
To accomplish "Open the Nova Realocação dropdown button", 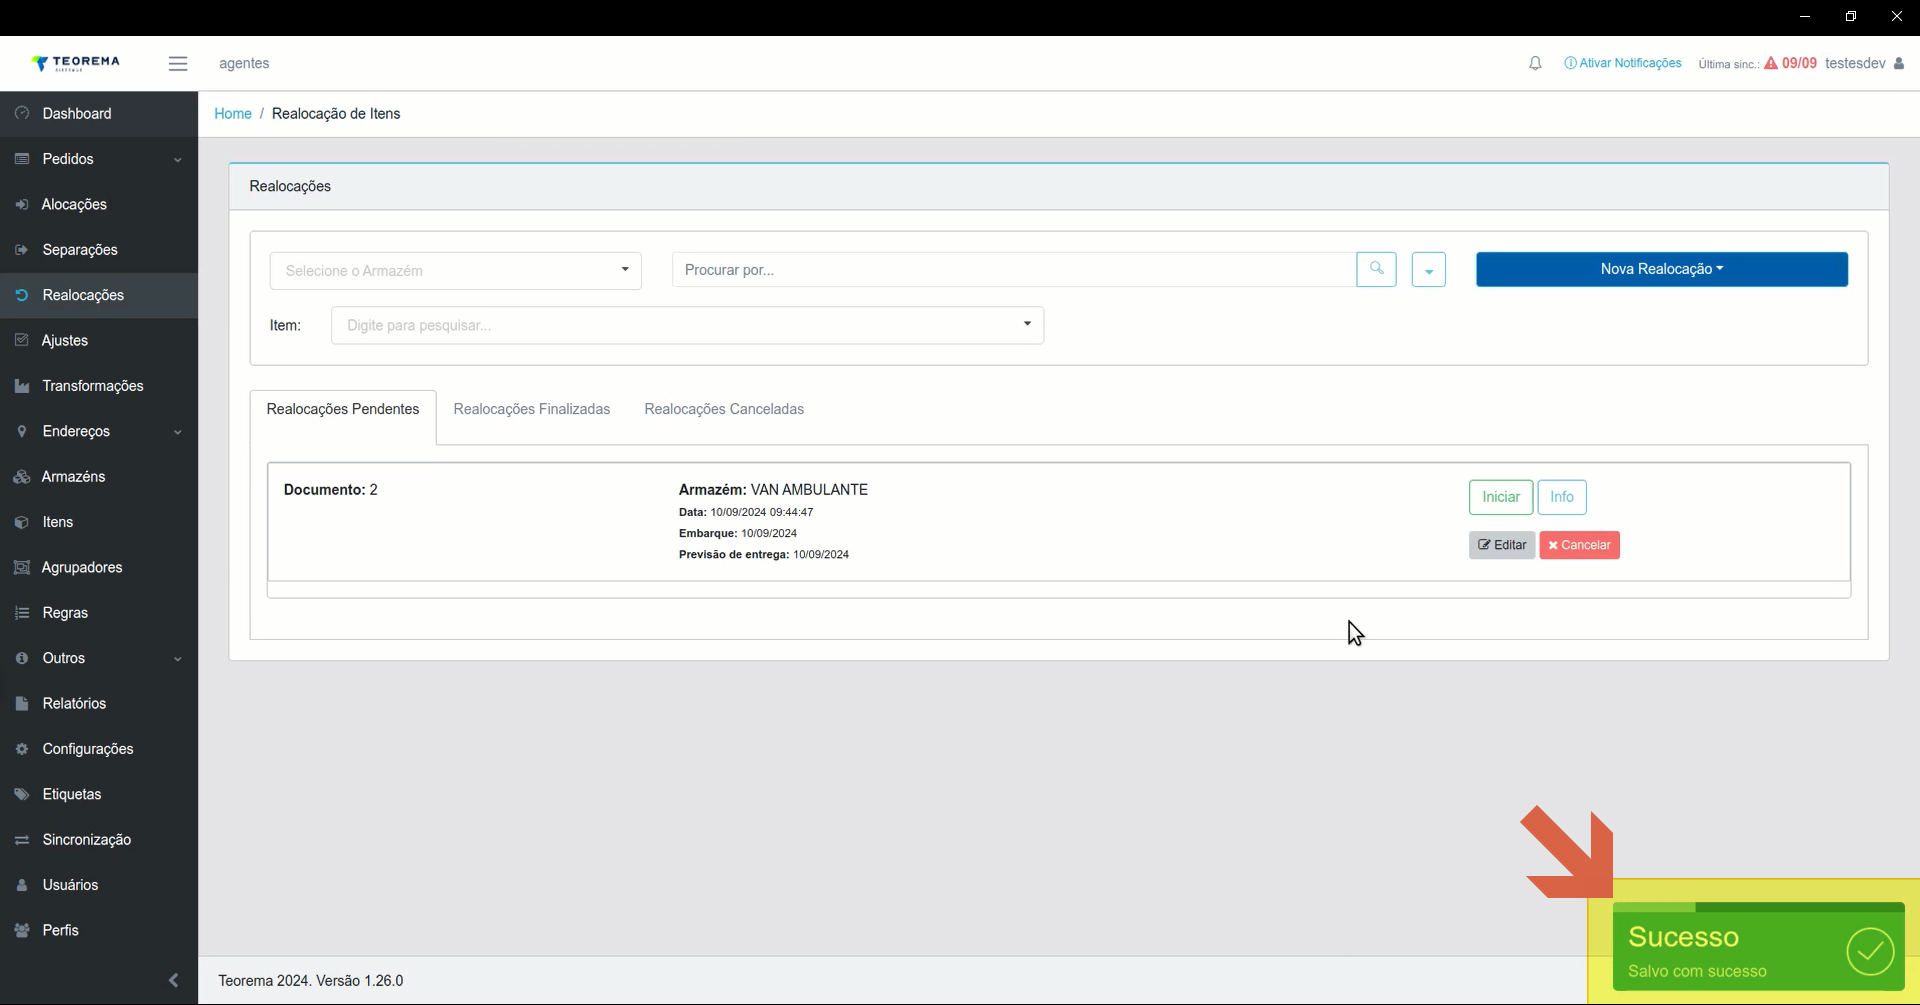I will 1661,269.
